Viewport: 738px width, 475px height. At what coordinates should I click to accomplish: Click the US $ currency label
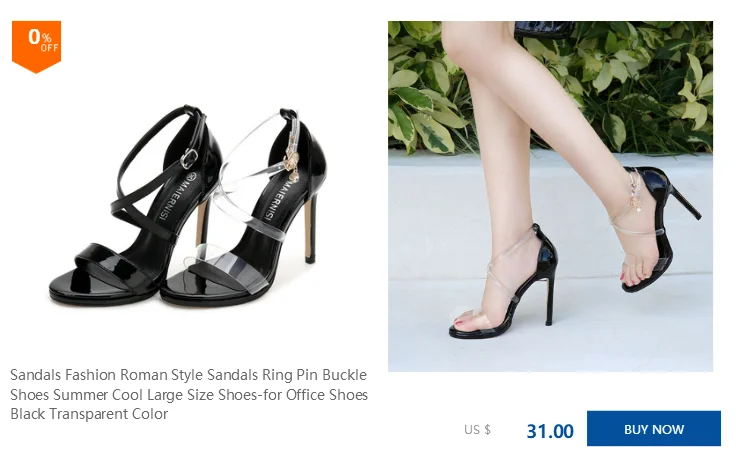477,429
